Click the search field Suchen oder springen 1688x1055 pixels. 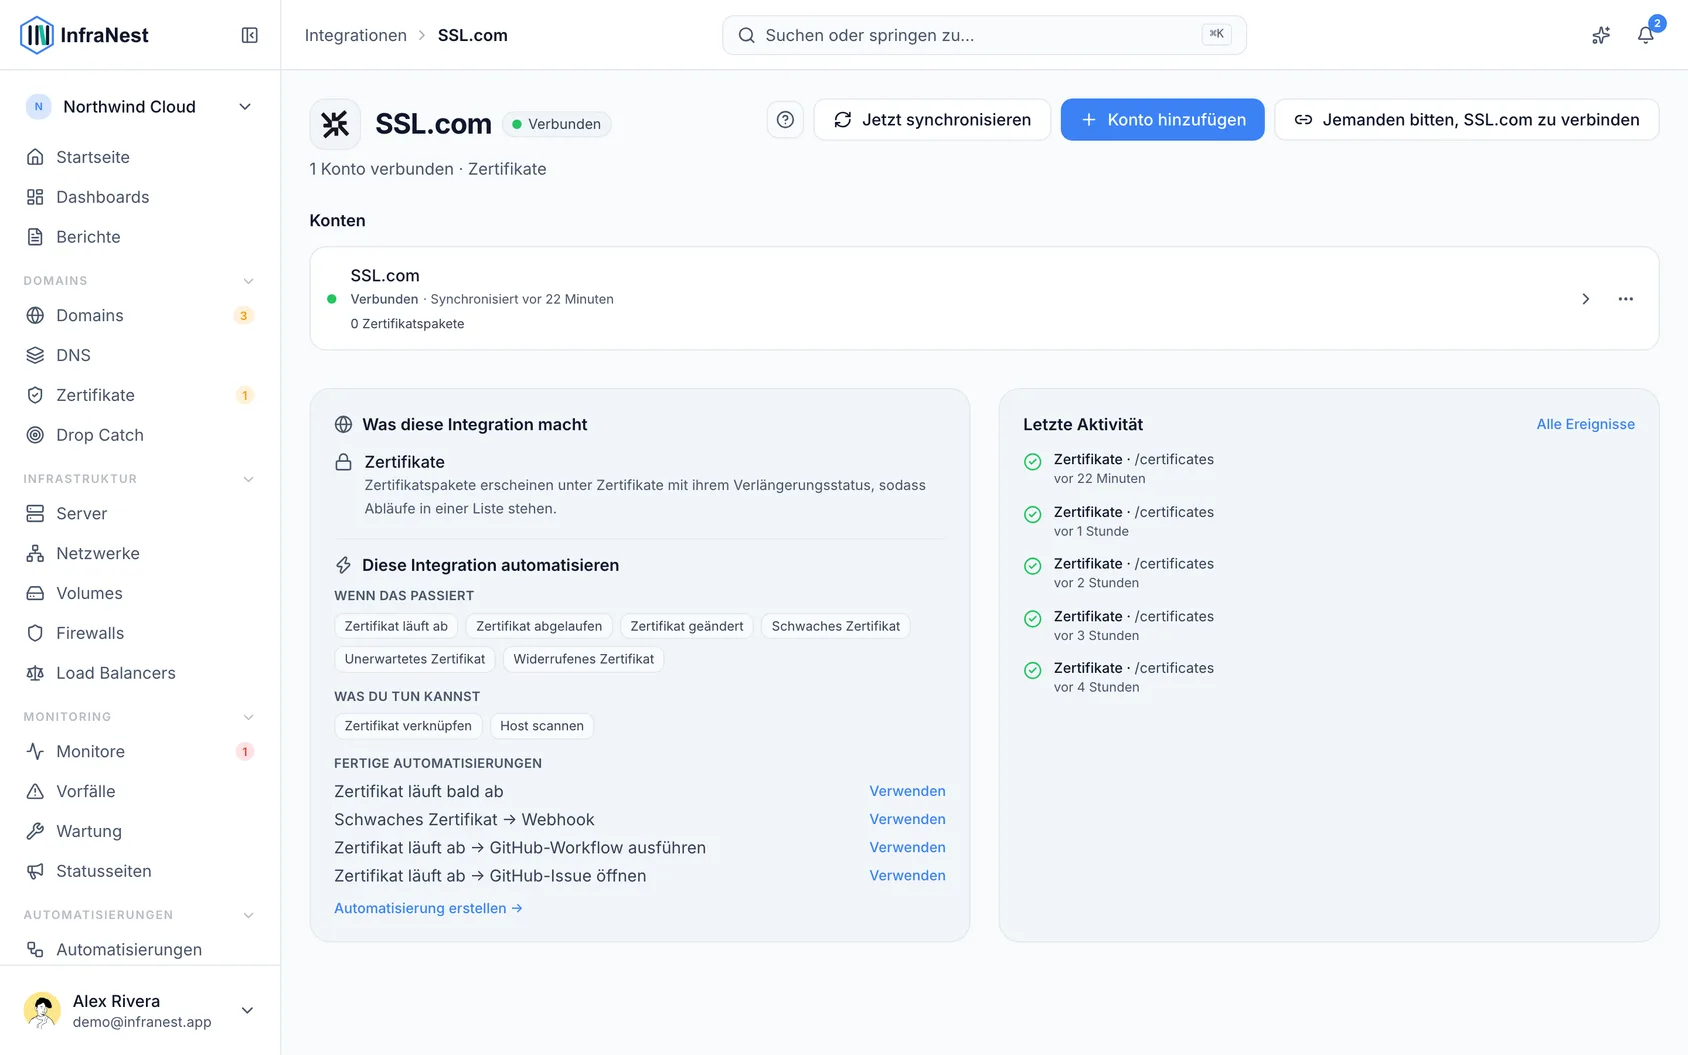tap(984, 35)
